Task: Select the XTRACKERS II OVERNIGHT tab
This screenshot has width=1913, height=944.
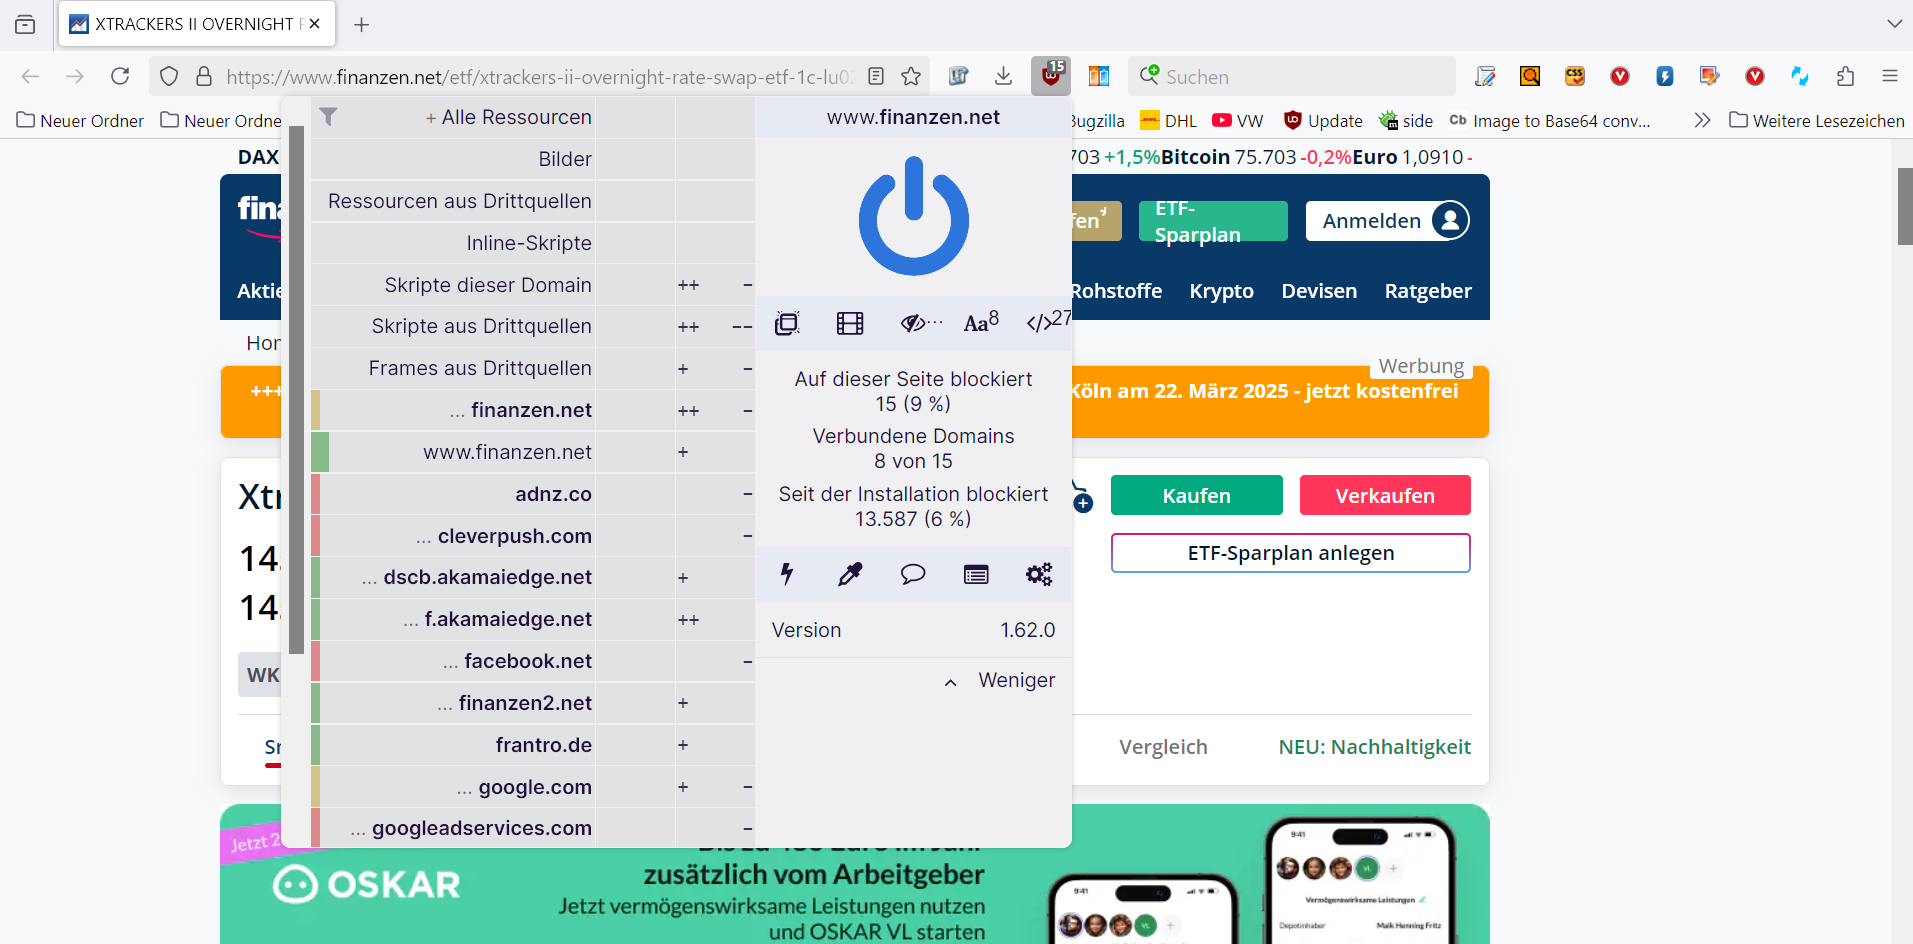Action: coord(197,24)
